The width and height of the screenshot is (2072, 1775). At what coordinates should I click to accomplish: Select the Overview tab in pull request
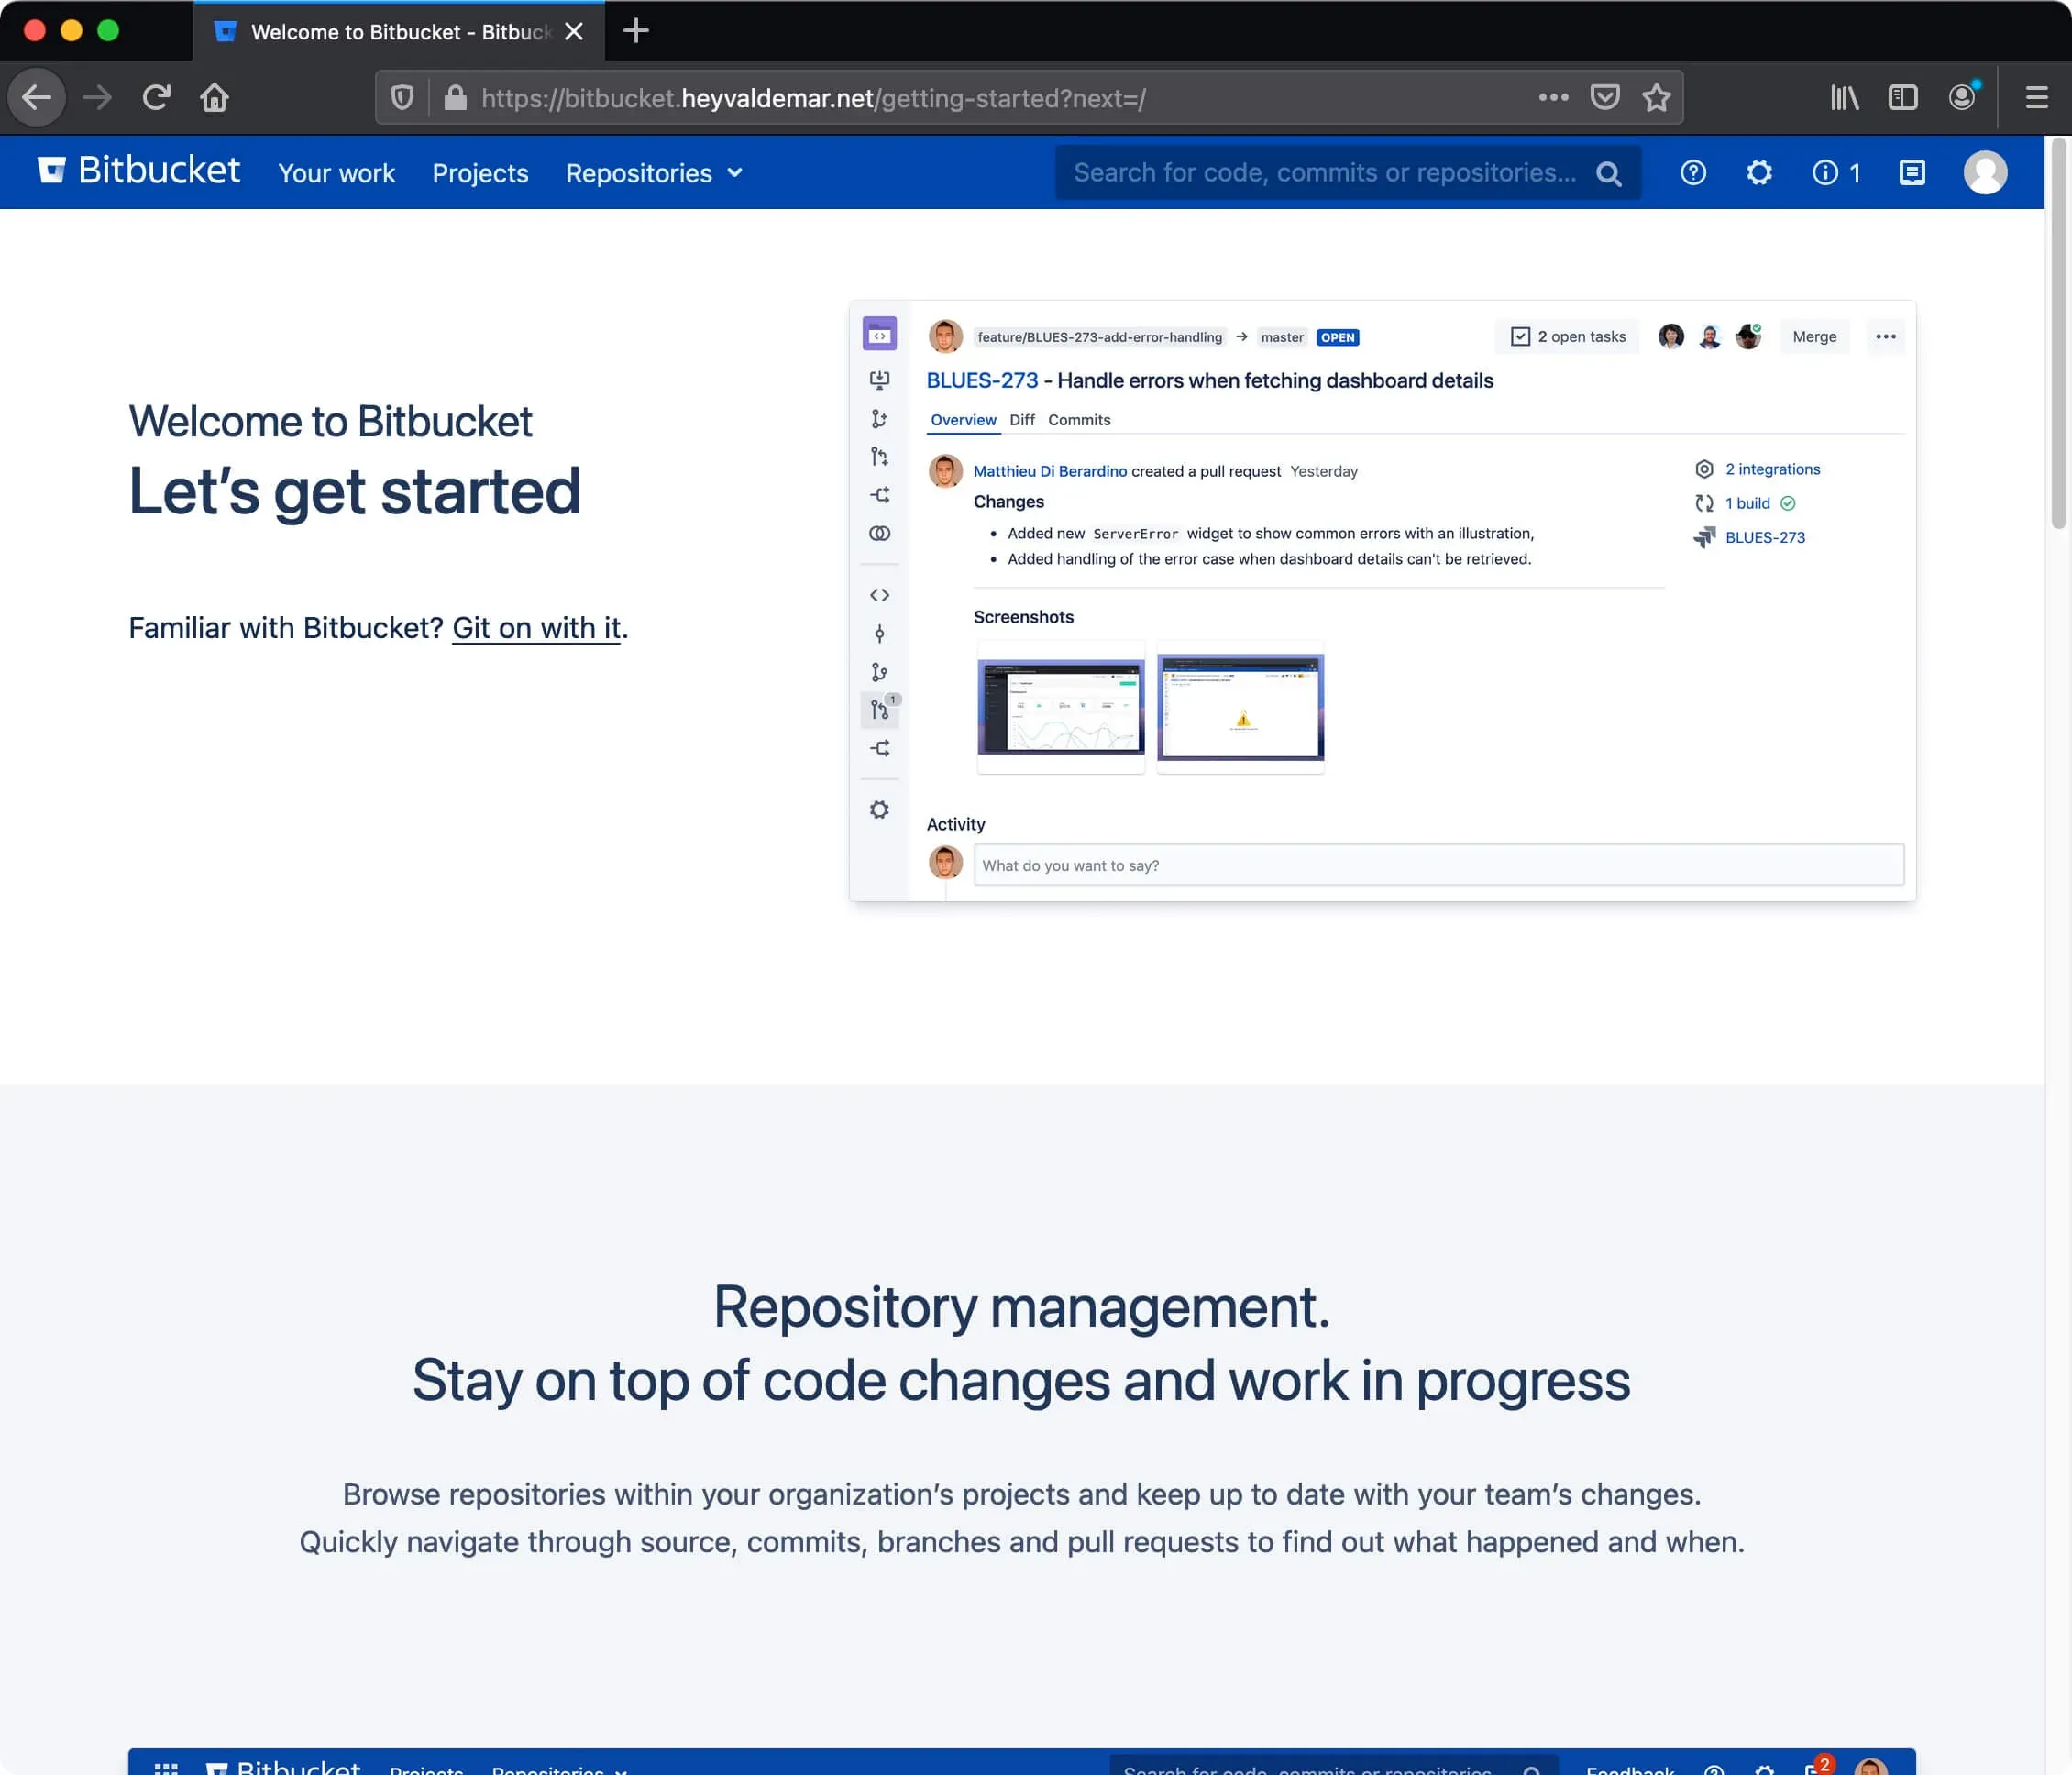(963, 420)
